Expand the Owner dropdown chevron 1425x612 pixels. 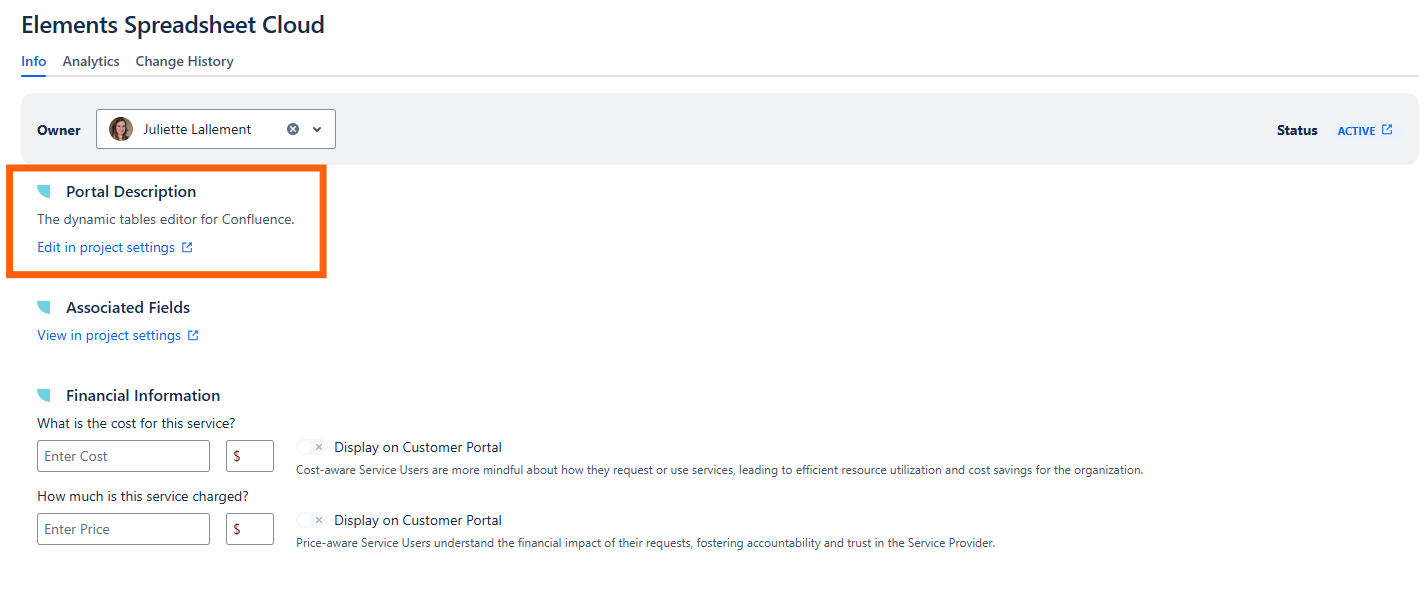click(317, 129)
